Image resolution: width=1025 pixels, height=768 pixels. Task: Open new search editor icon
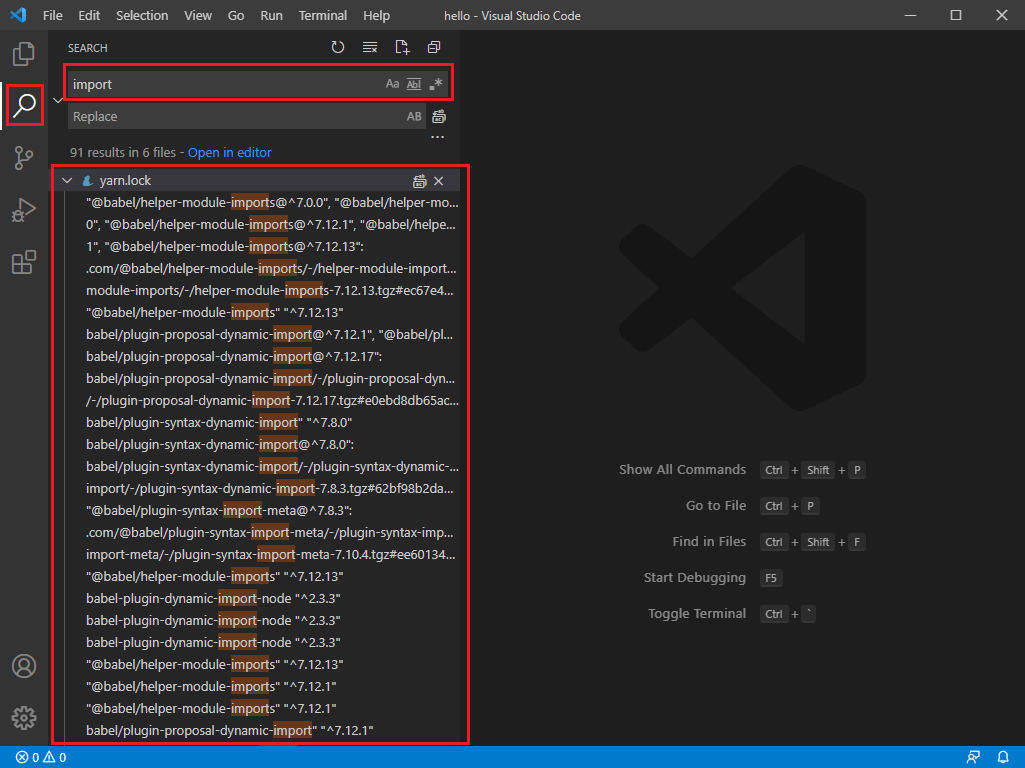(402, 47)
